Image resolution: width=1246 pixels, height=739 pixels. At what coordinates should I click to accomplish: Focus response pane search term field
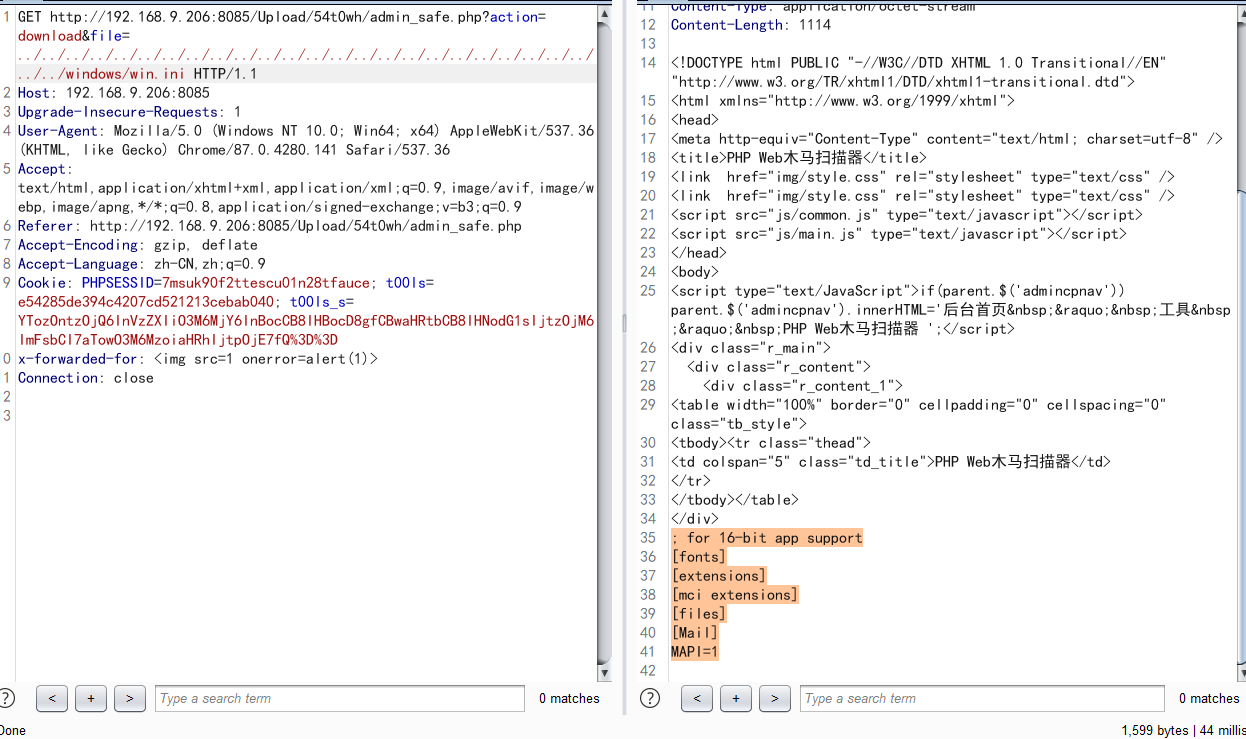pyautogui.click(x=982, y=698)
